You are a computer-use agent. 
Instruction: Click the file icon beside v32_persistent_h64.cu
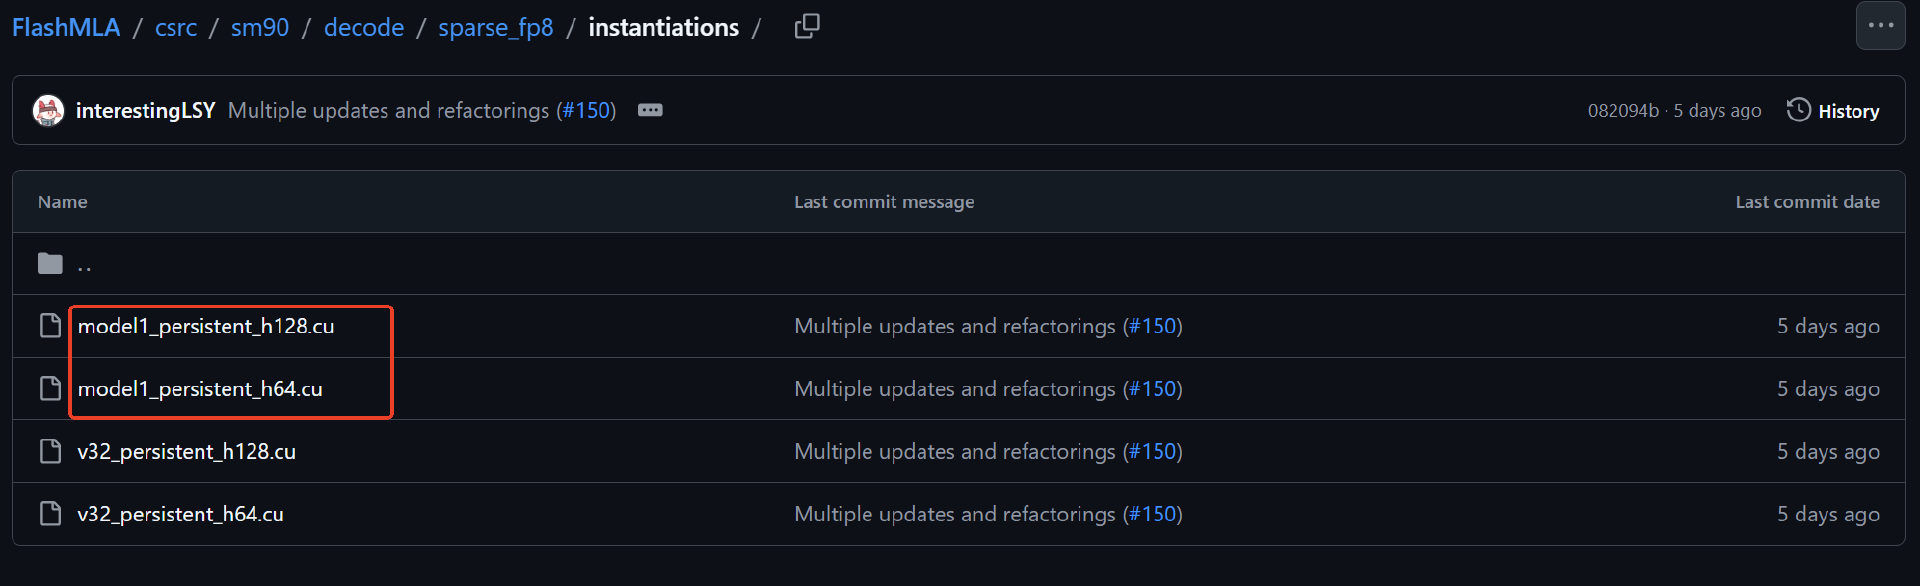pos(50,514)
